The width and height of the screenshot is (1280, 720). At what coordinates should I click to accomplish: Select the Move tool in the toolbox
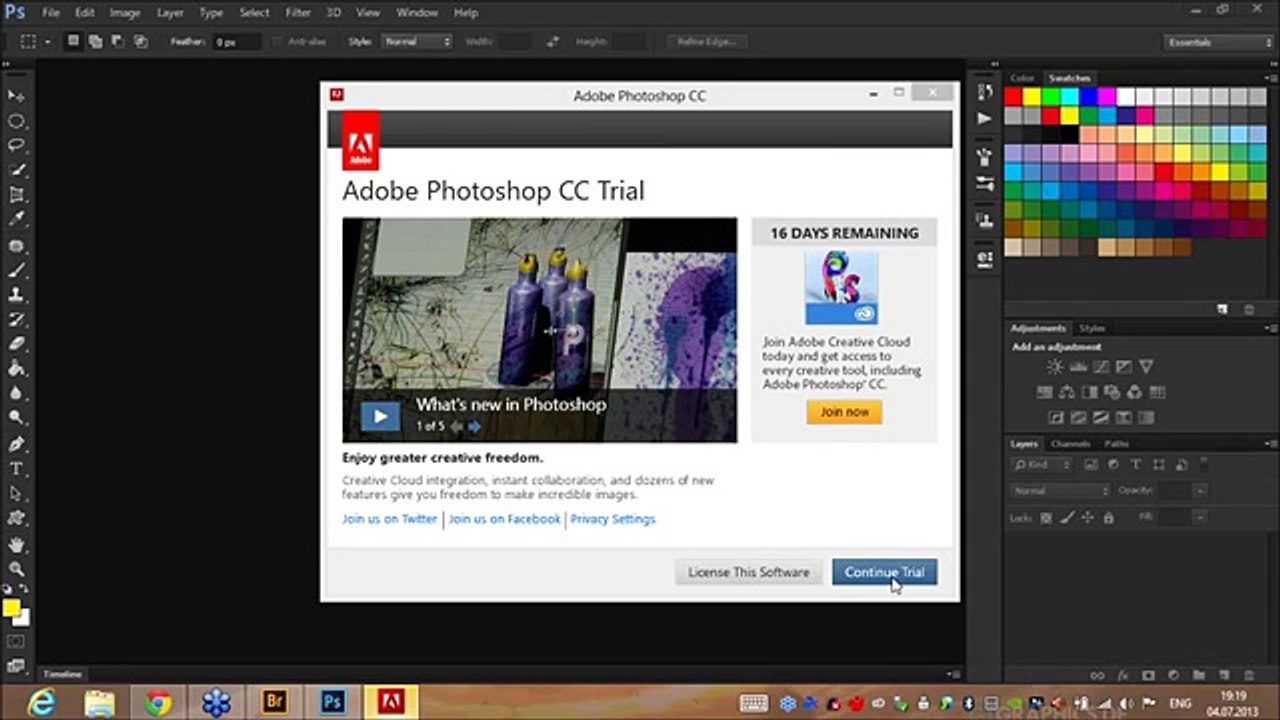coord(17,96)
